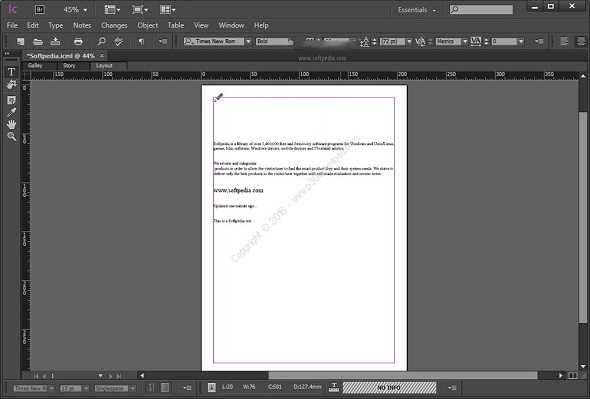The width and height of the screenshot is (590, 399).
Task: Open the Object menu
Action: (148, 25)
